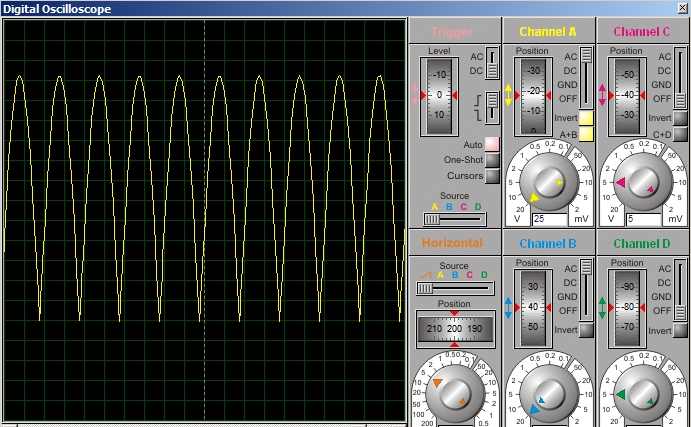Click the pink Channel C position arrow
Viewport: 691px width, 427px height.
point(602,95)
